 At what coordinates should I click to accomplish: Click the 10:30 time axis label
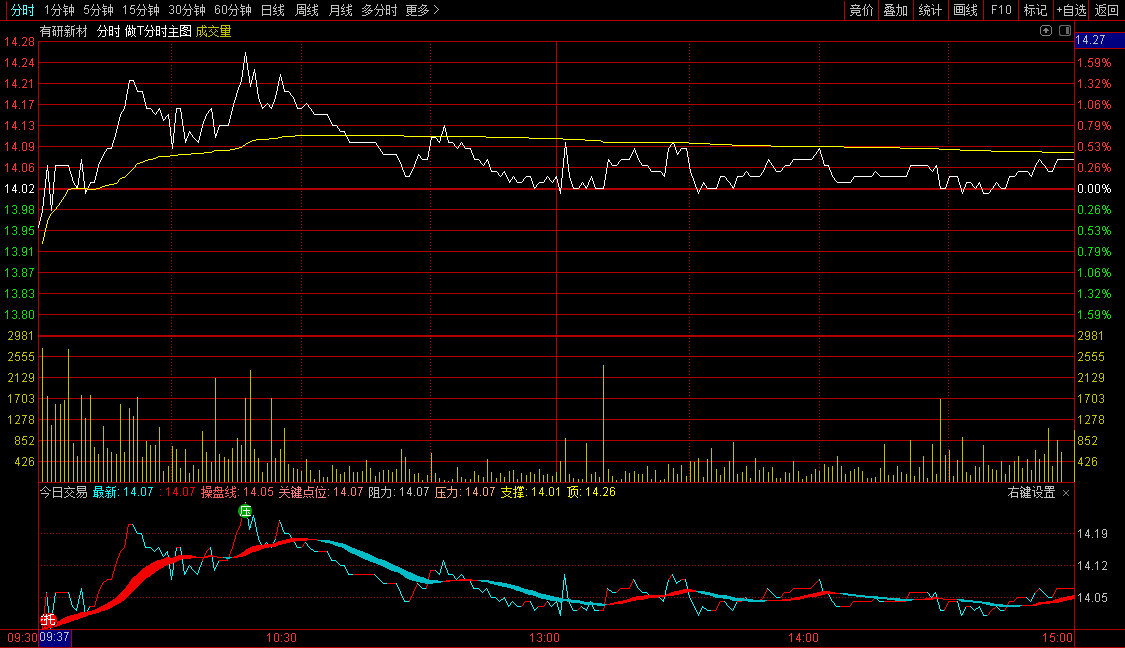click(281, 637)
